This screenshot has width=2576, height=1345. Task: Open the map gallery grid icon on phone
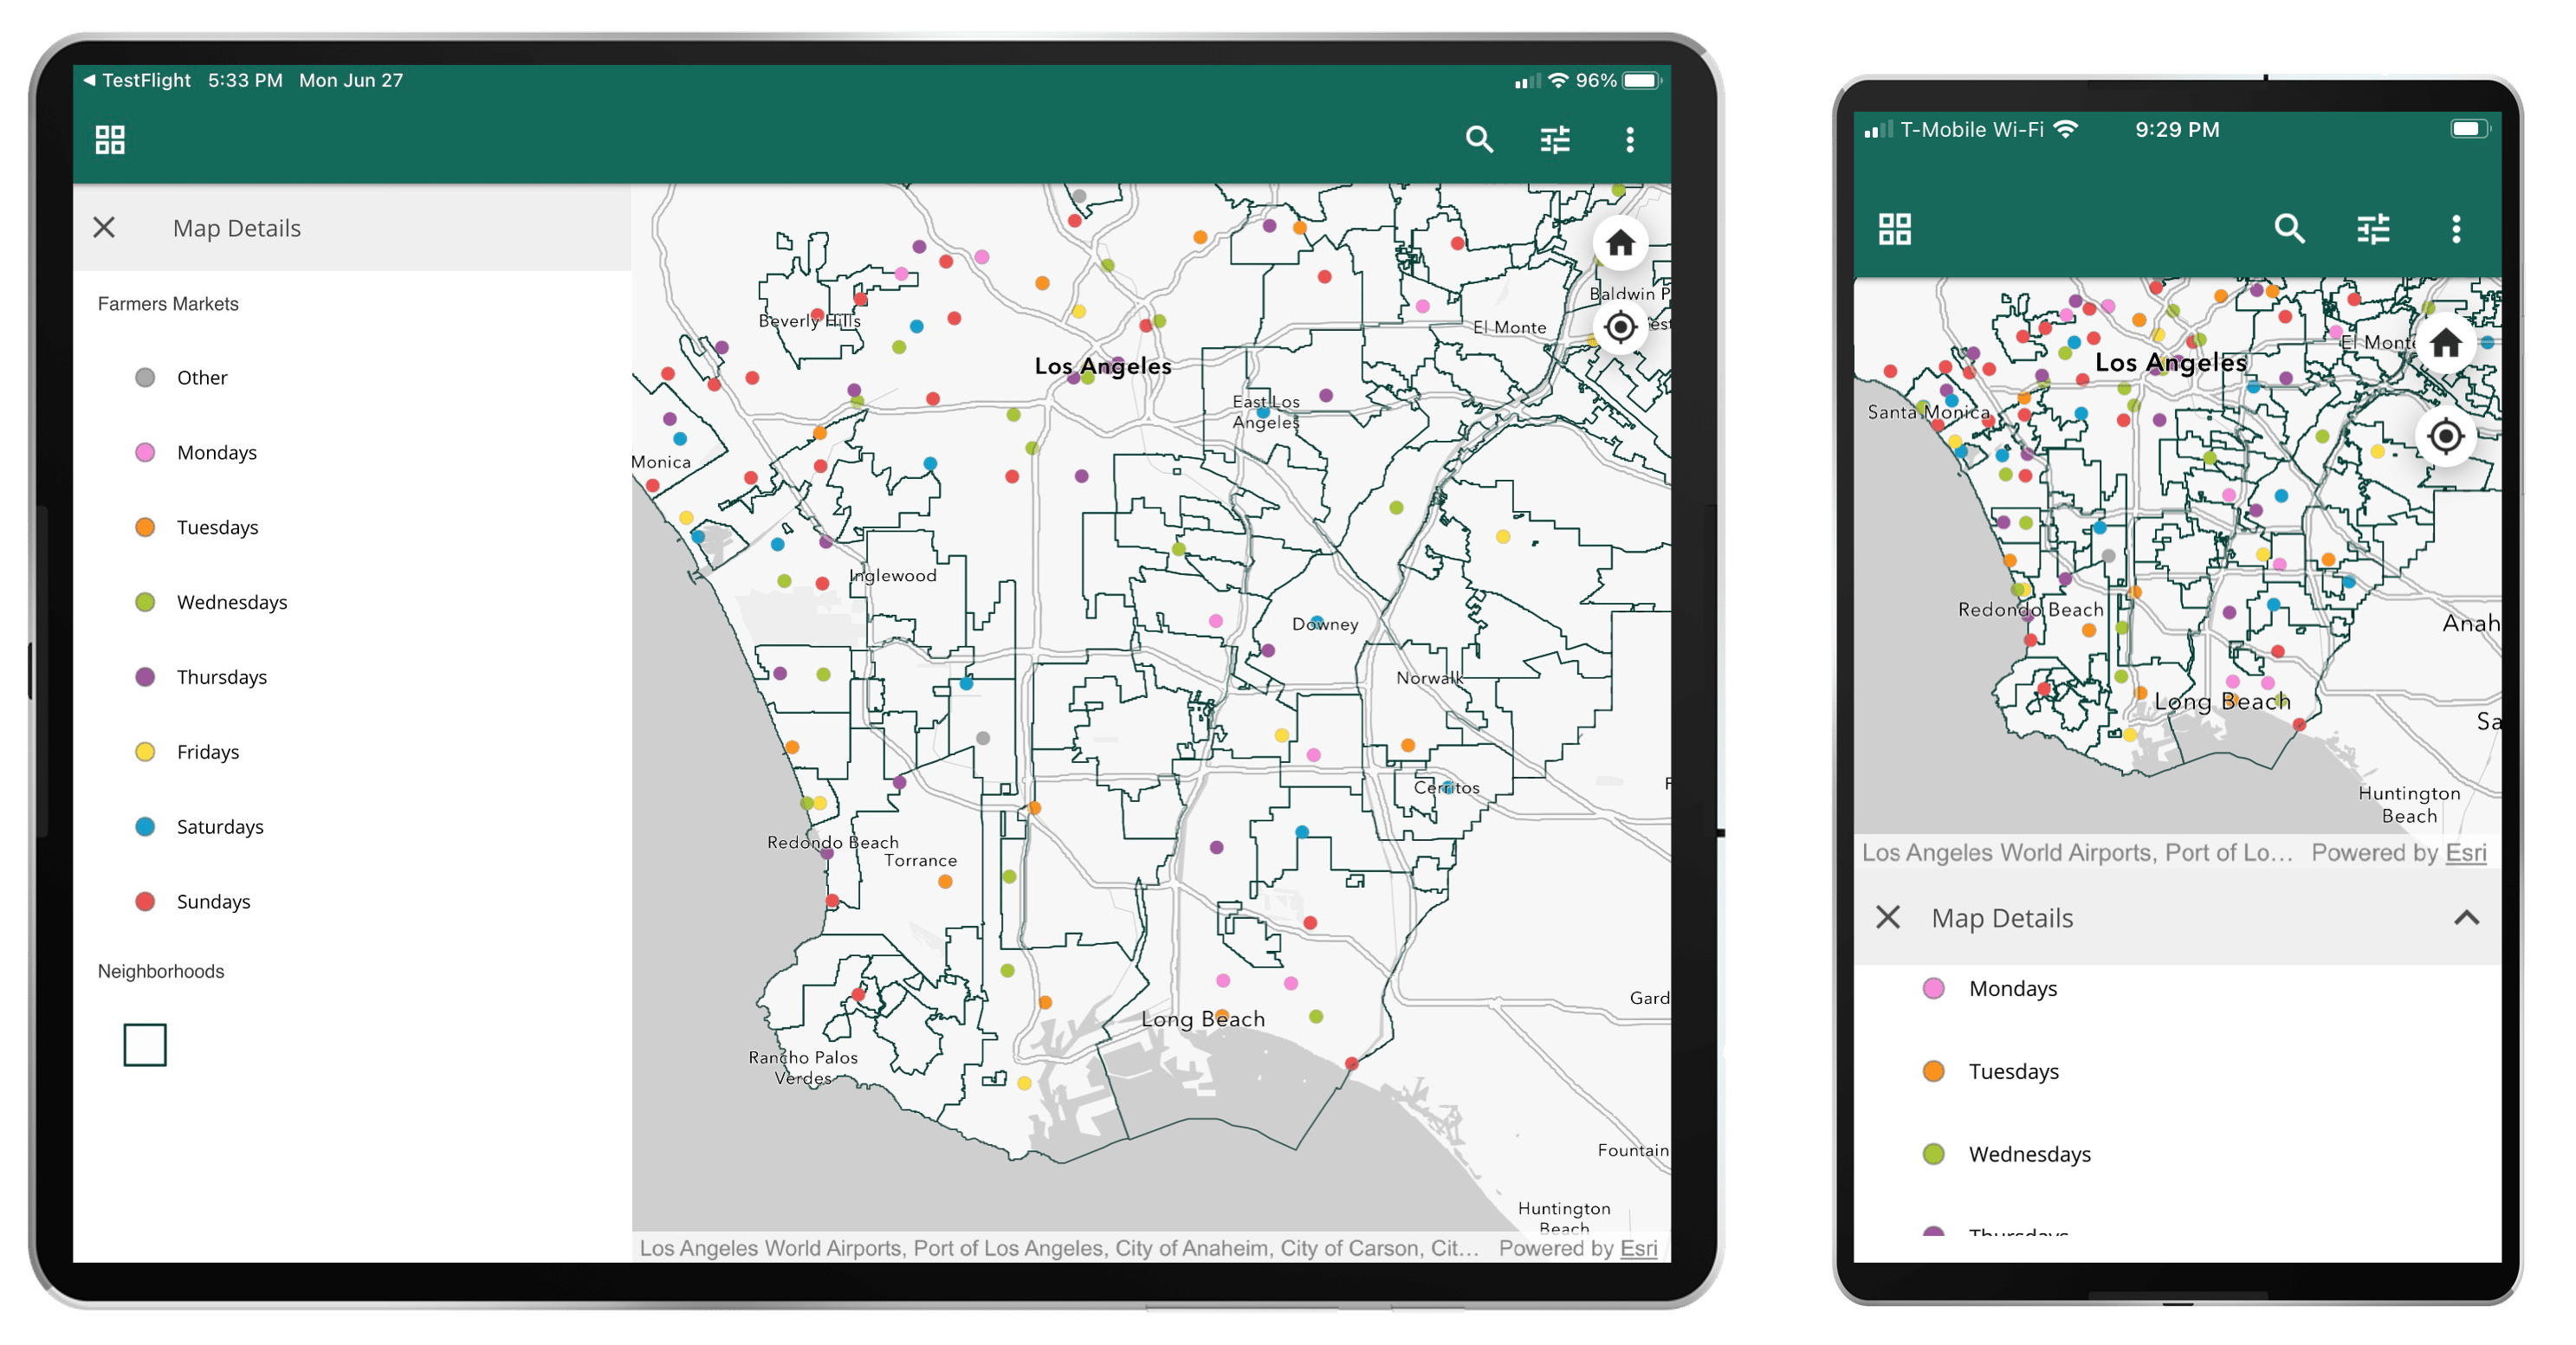tap(1894, 229)
